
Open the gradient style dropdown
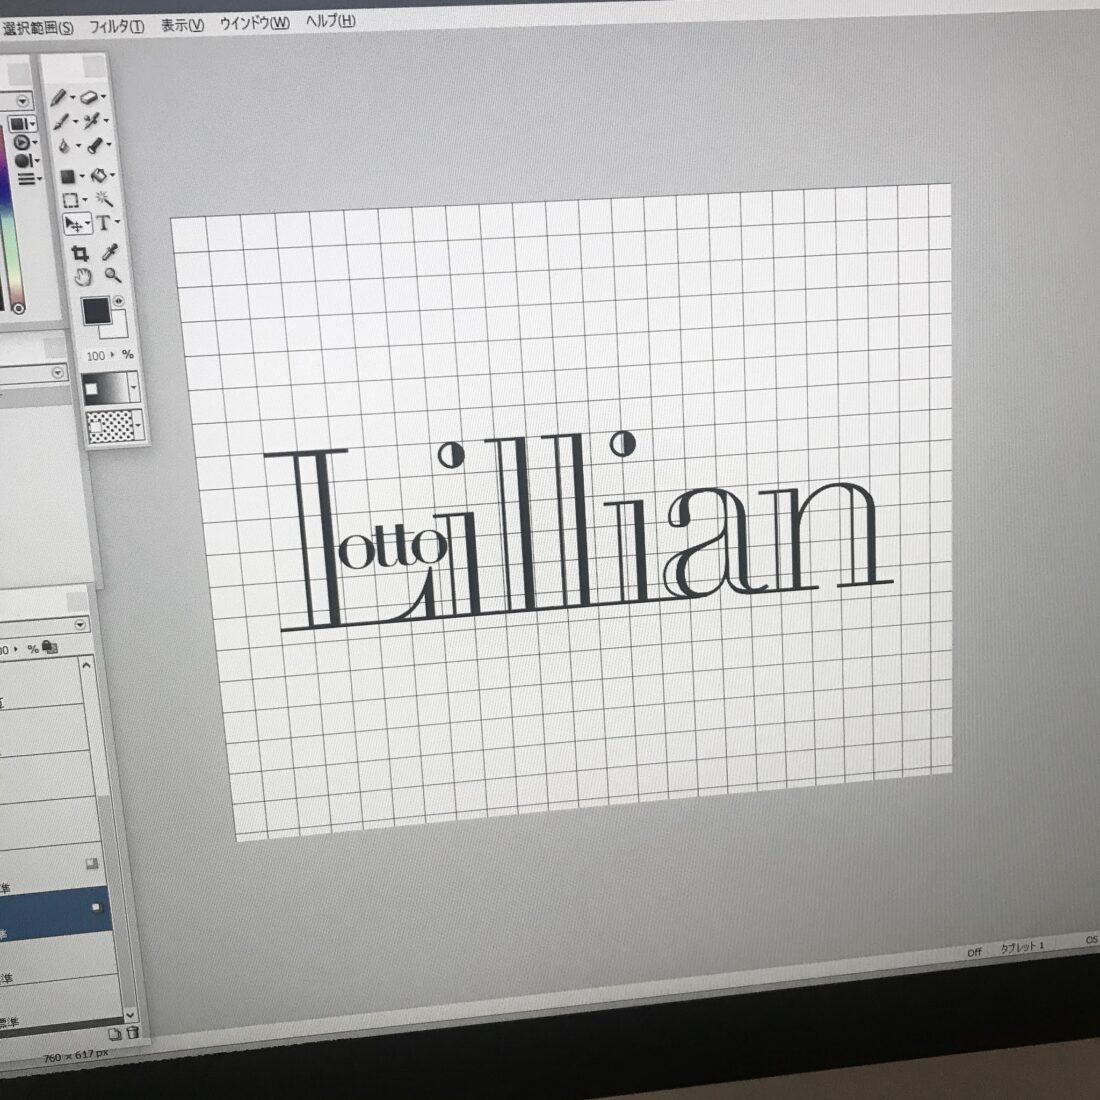click(x=133, y=388)
